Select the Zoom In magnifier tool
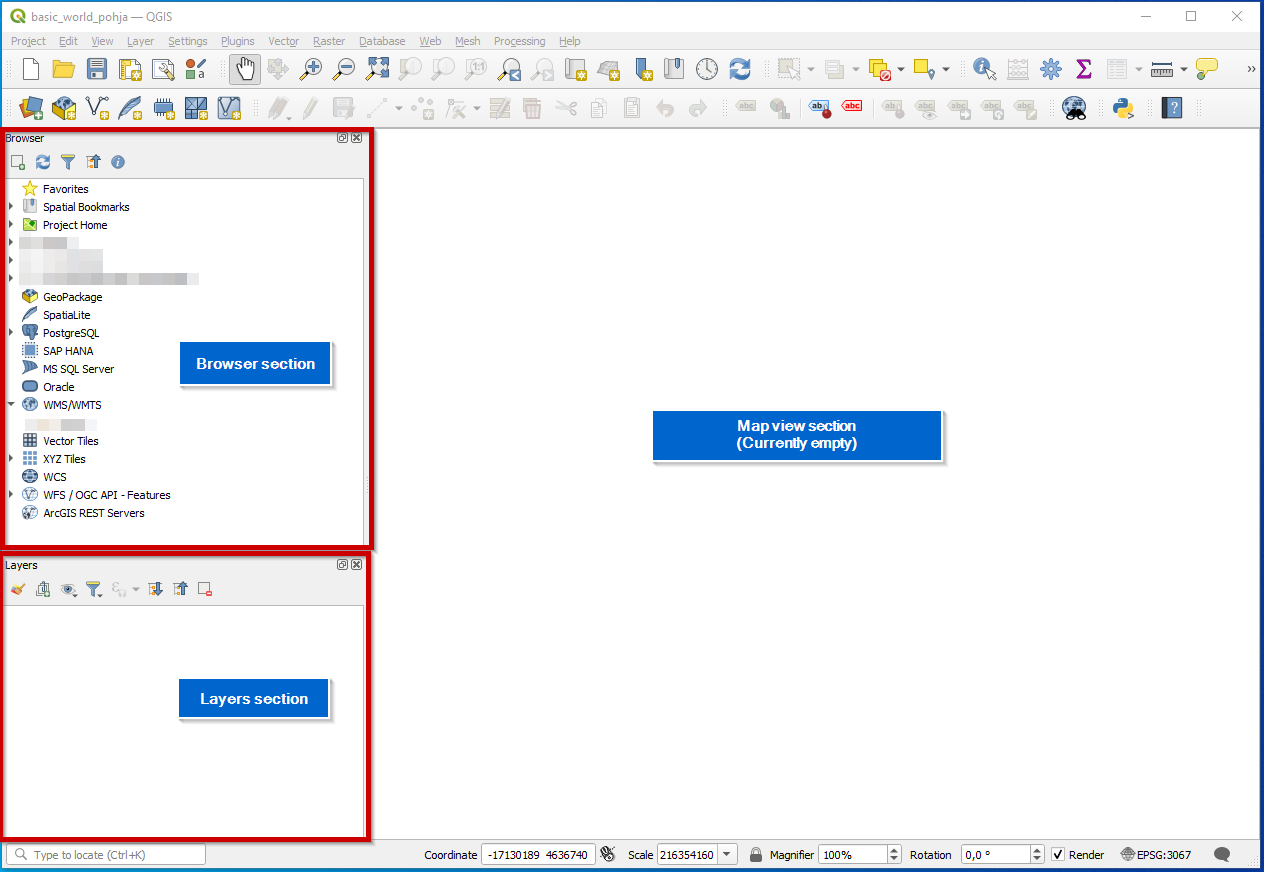 pos(312,69)
